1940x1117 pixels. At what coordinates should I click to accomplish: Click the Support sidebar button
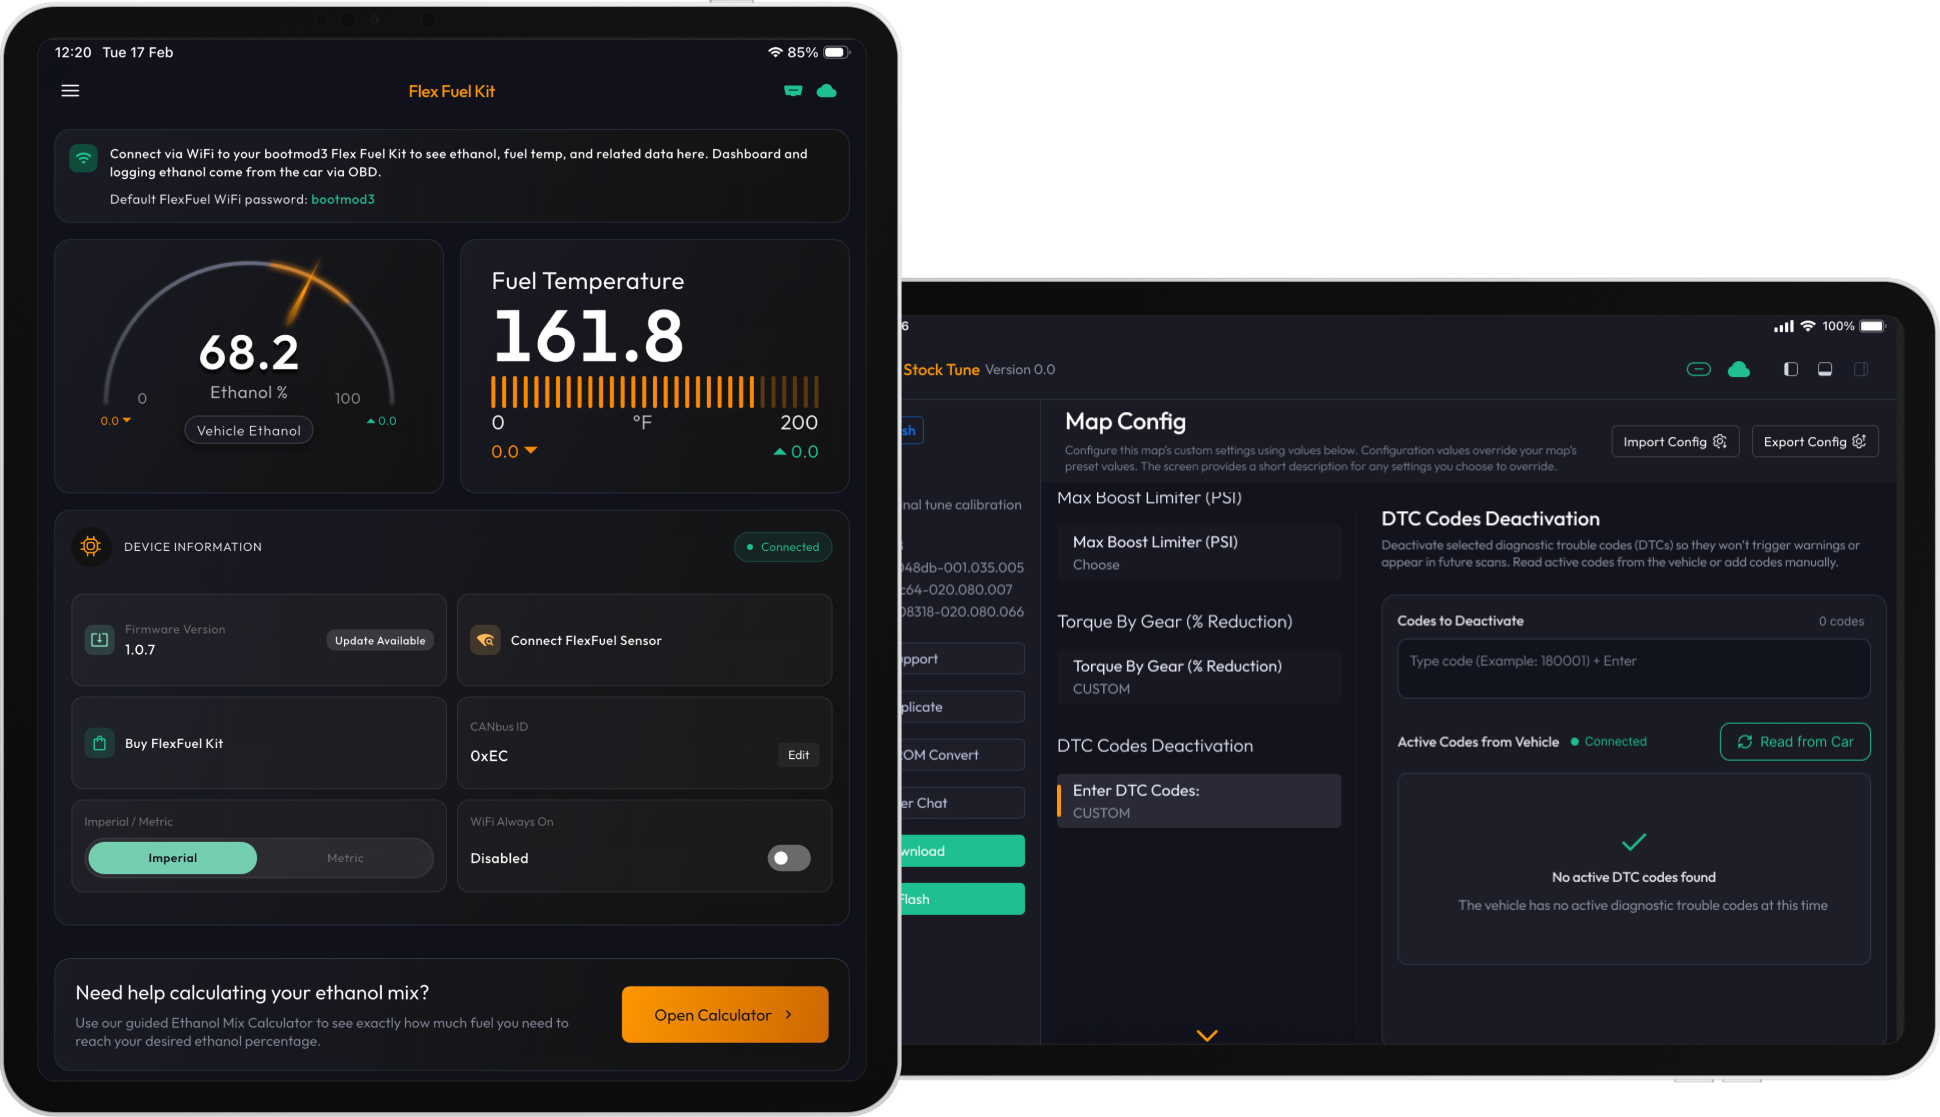point(962,659)
